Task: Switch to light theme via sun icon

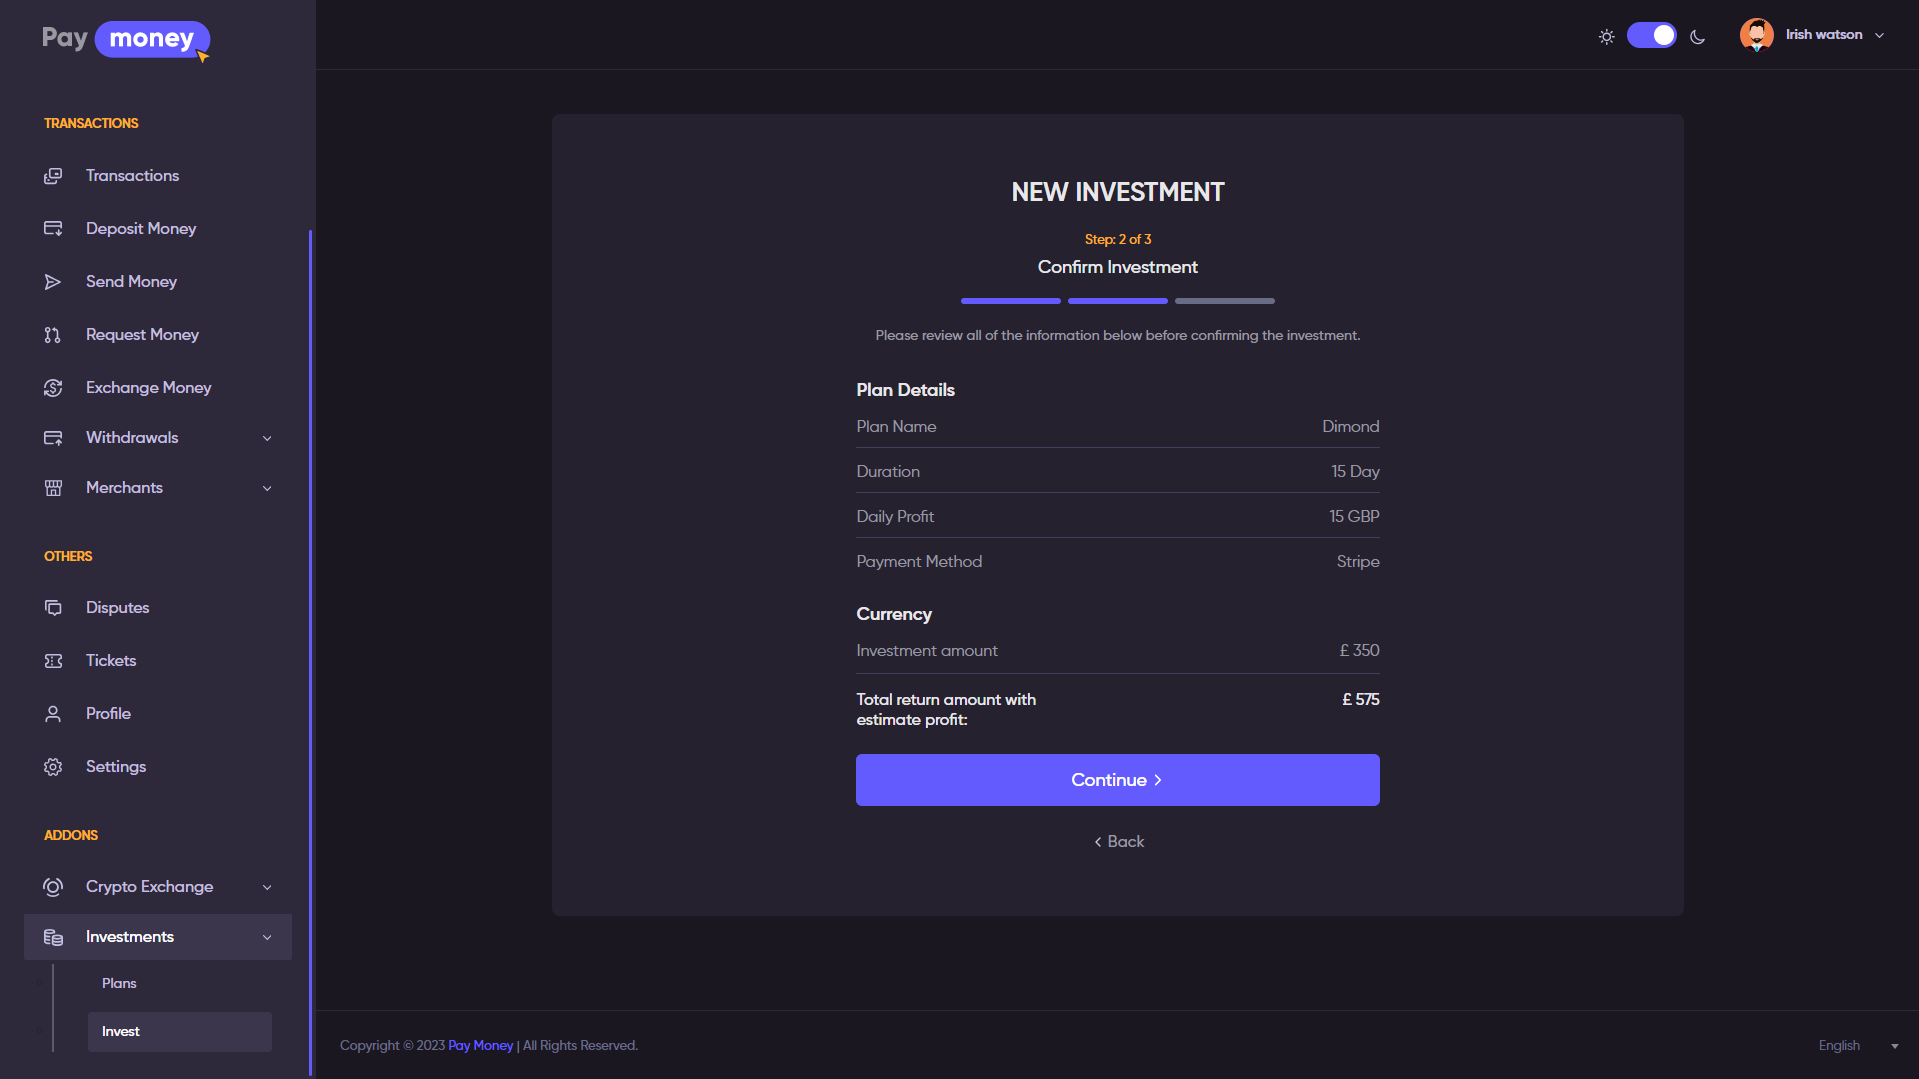Action: [x=1606, y=37]
